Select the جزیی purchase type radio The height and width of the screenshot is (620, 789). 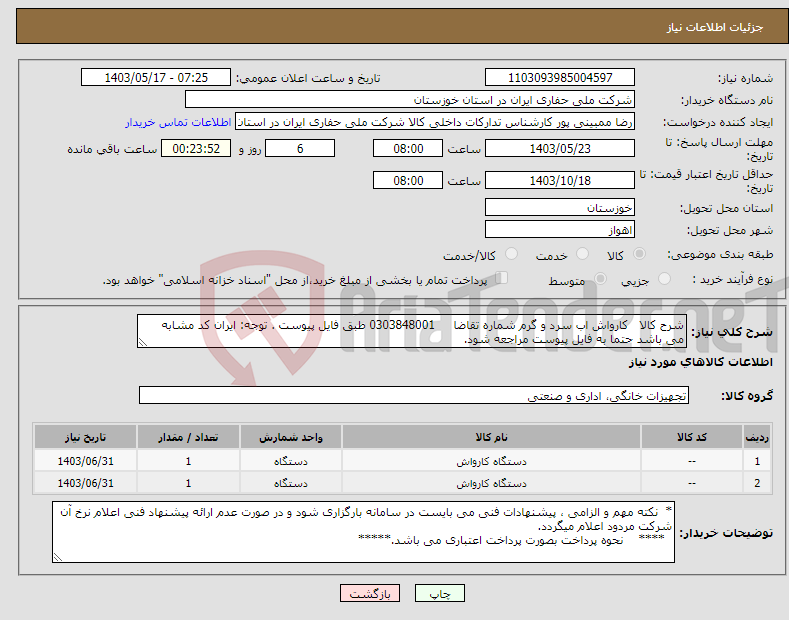664,278
